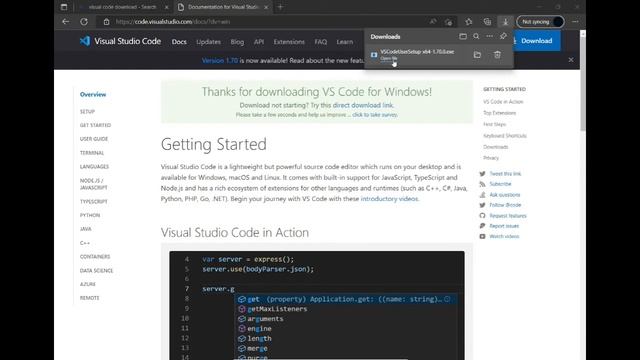The width and height of the screenshot is (640, 360).
Task: Expand the PYTHON sidebar section
Action: (x=90, y=215)
